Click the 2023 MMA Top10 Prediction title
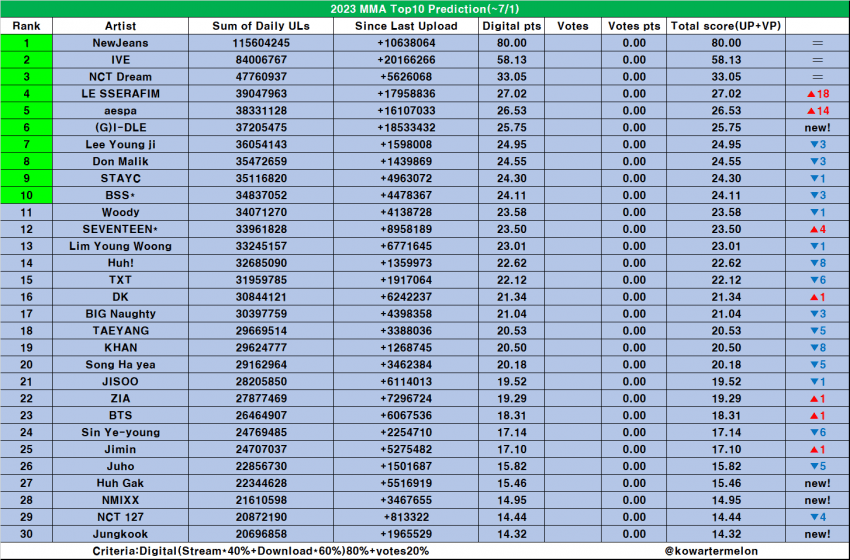850x560 pixels. click(x=423, y=9)
